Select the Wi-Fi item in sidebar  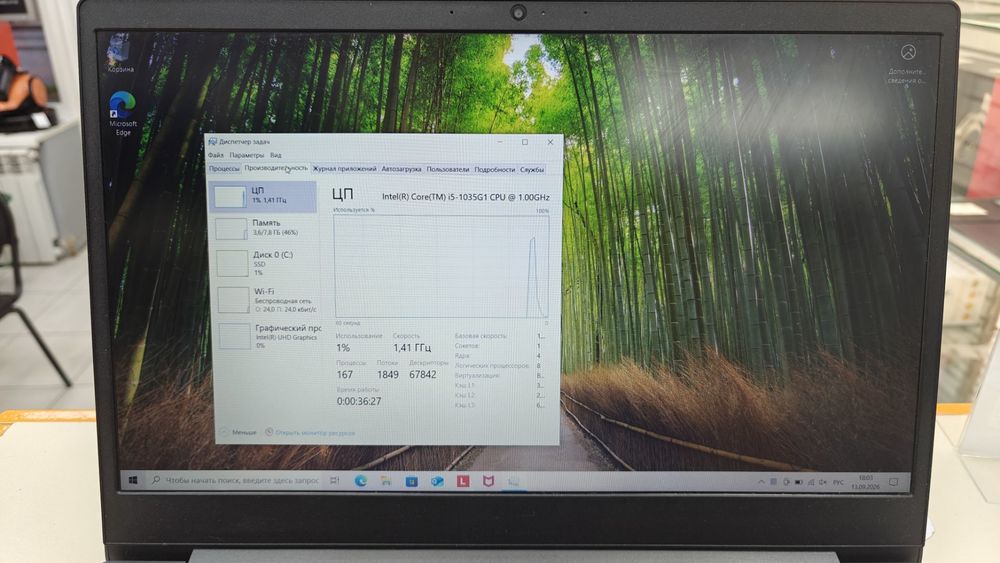click(x=267, y=300)
